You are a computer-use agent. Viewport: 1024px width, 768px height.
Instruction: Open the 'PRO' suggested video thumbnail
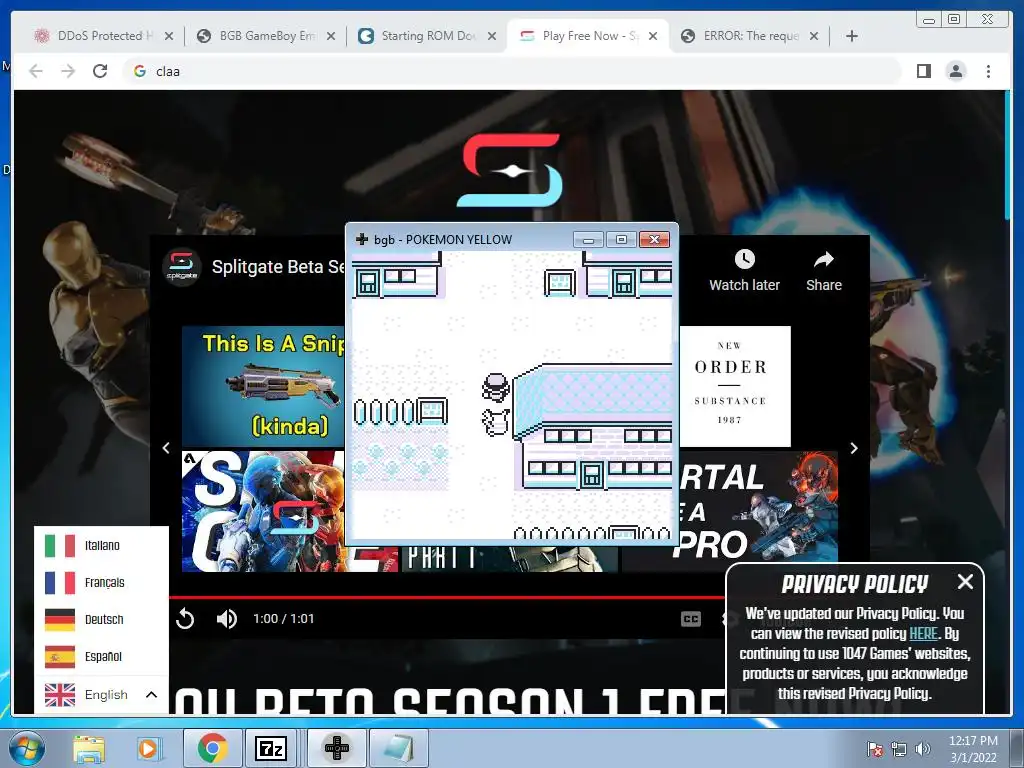pyautogui.click(x=758, y=506)
